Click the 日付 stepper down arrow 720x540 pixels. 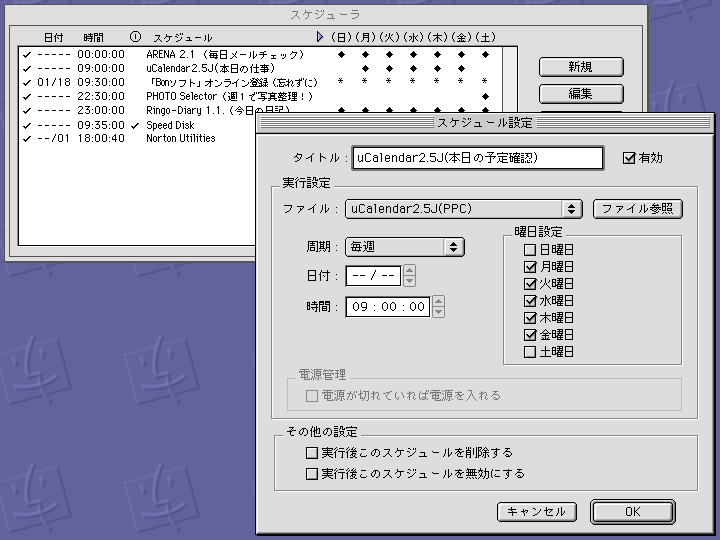(410, 281)
